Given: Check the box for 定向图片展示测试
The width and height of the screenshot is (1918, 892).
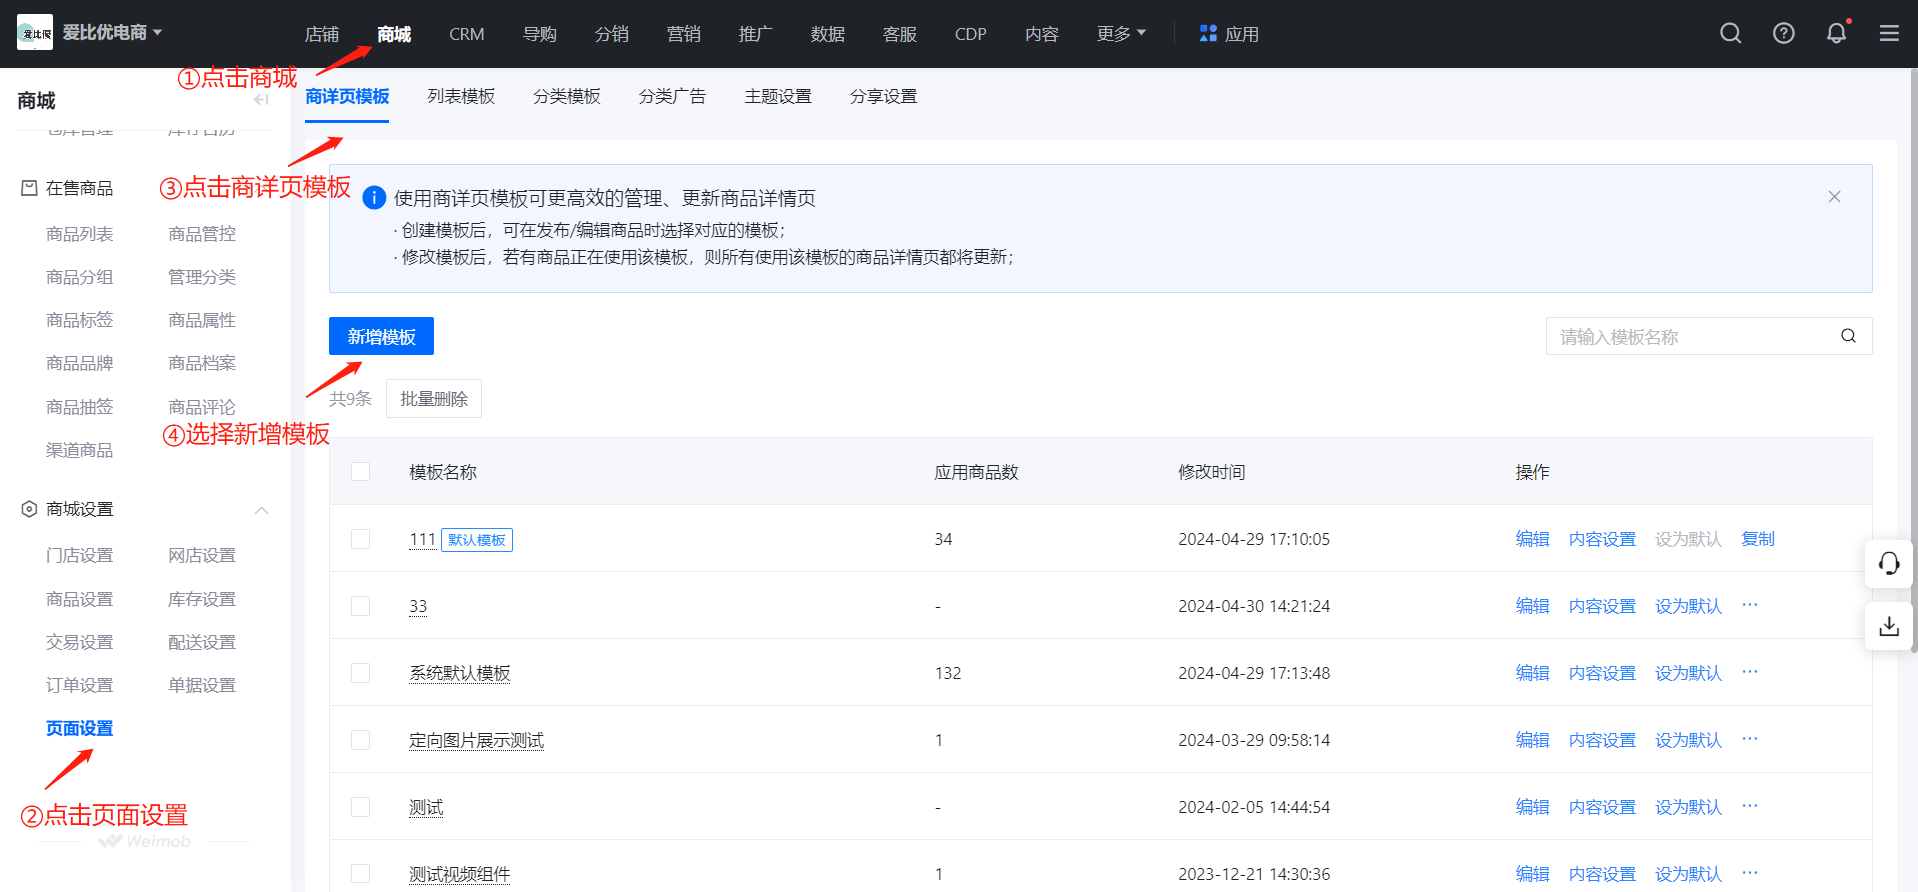Looking at the screenshot, I should [x=361, y=740].
